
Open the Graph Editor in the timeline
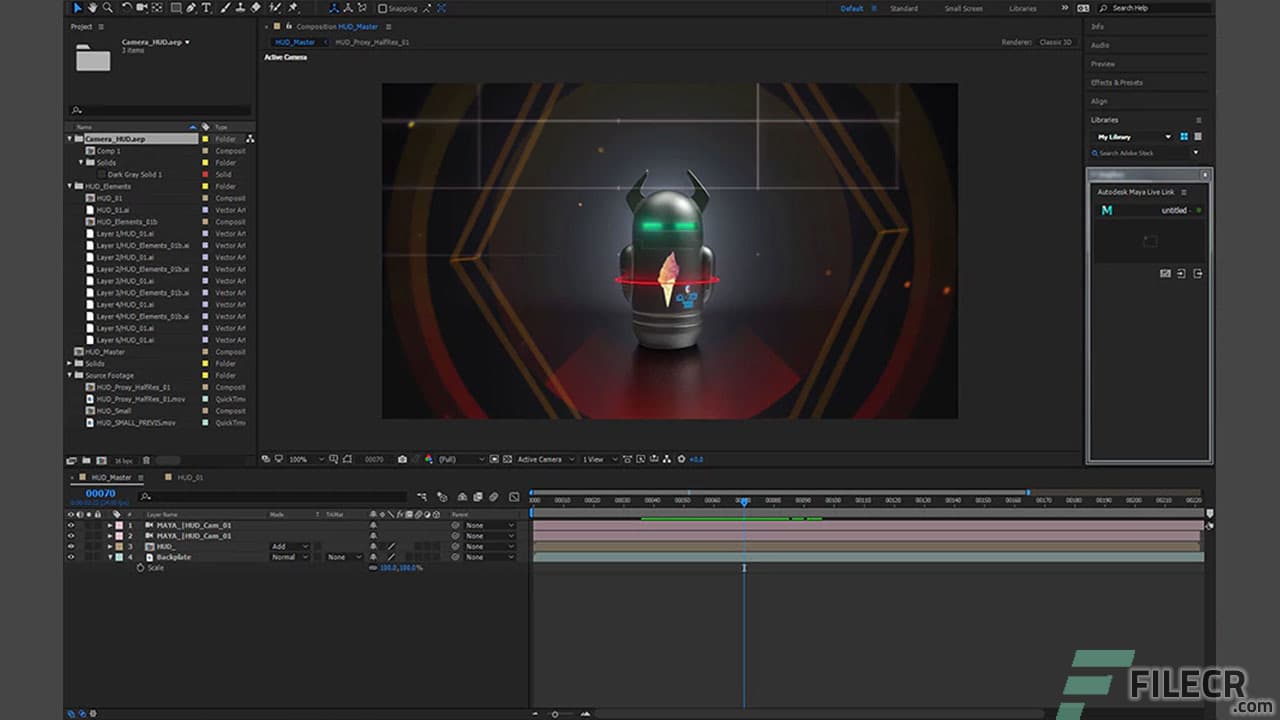tap(514, 497)
